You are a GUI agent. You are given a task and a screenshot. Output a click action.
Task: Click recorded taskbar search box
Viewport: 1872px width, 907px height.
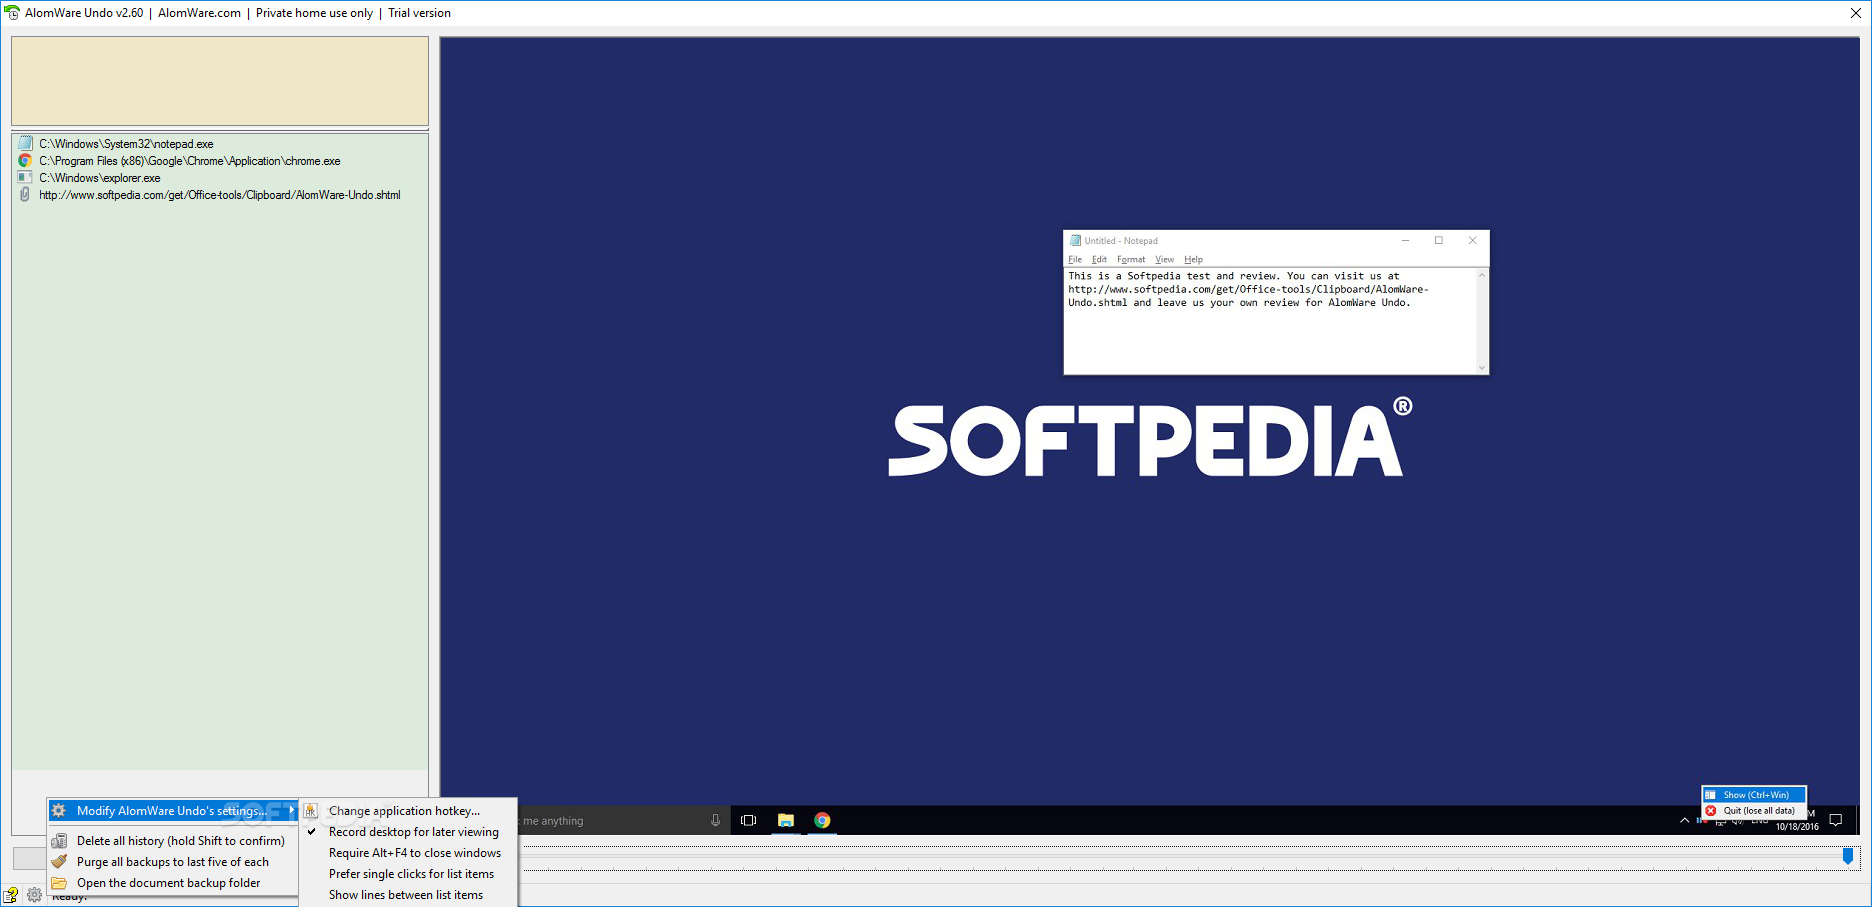coord(623,820)
